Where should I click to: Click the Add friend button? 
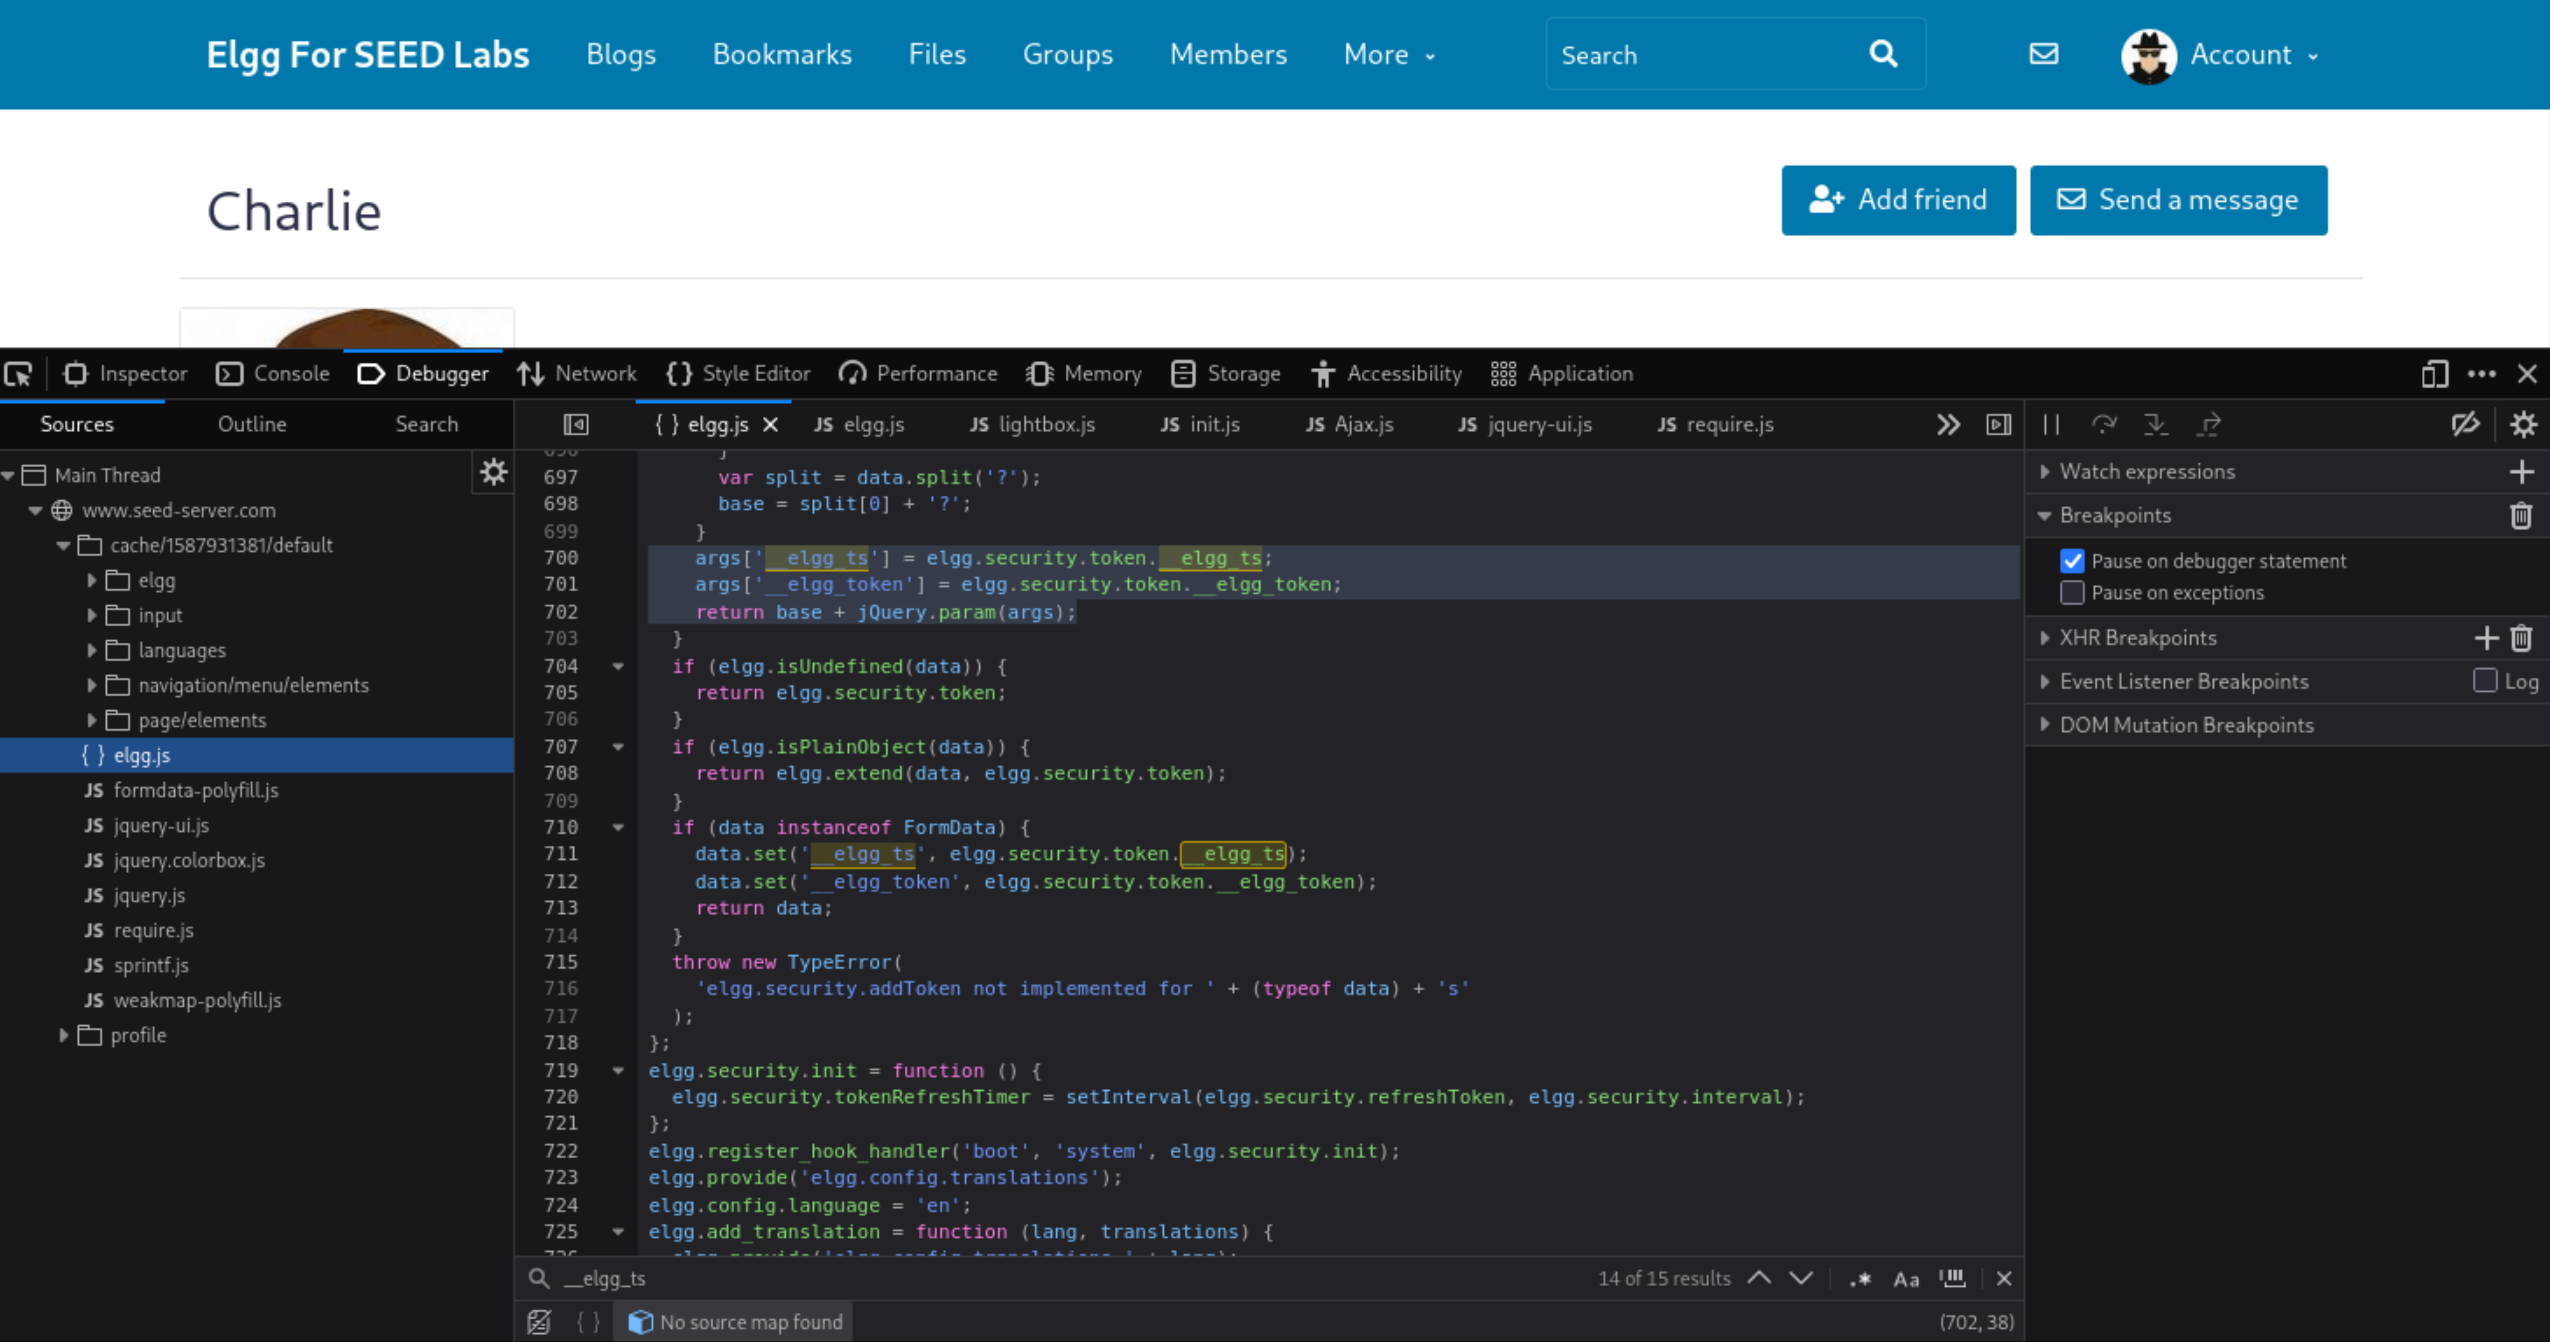tap(1898, 200)
